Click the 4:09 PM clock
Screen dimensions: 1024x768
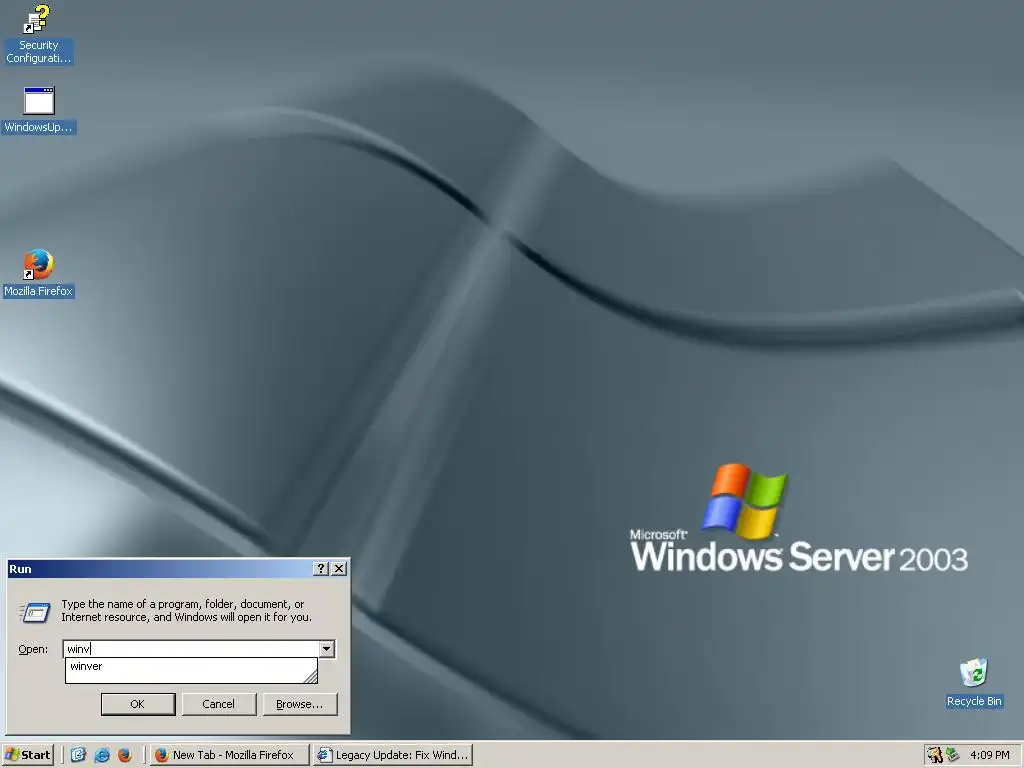pos(989,755)
